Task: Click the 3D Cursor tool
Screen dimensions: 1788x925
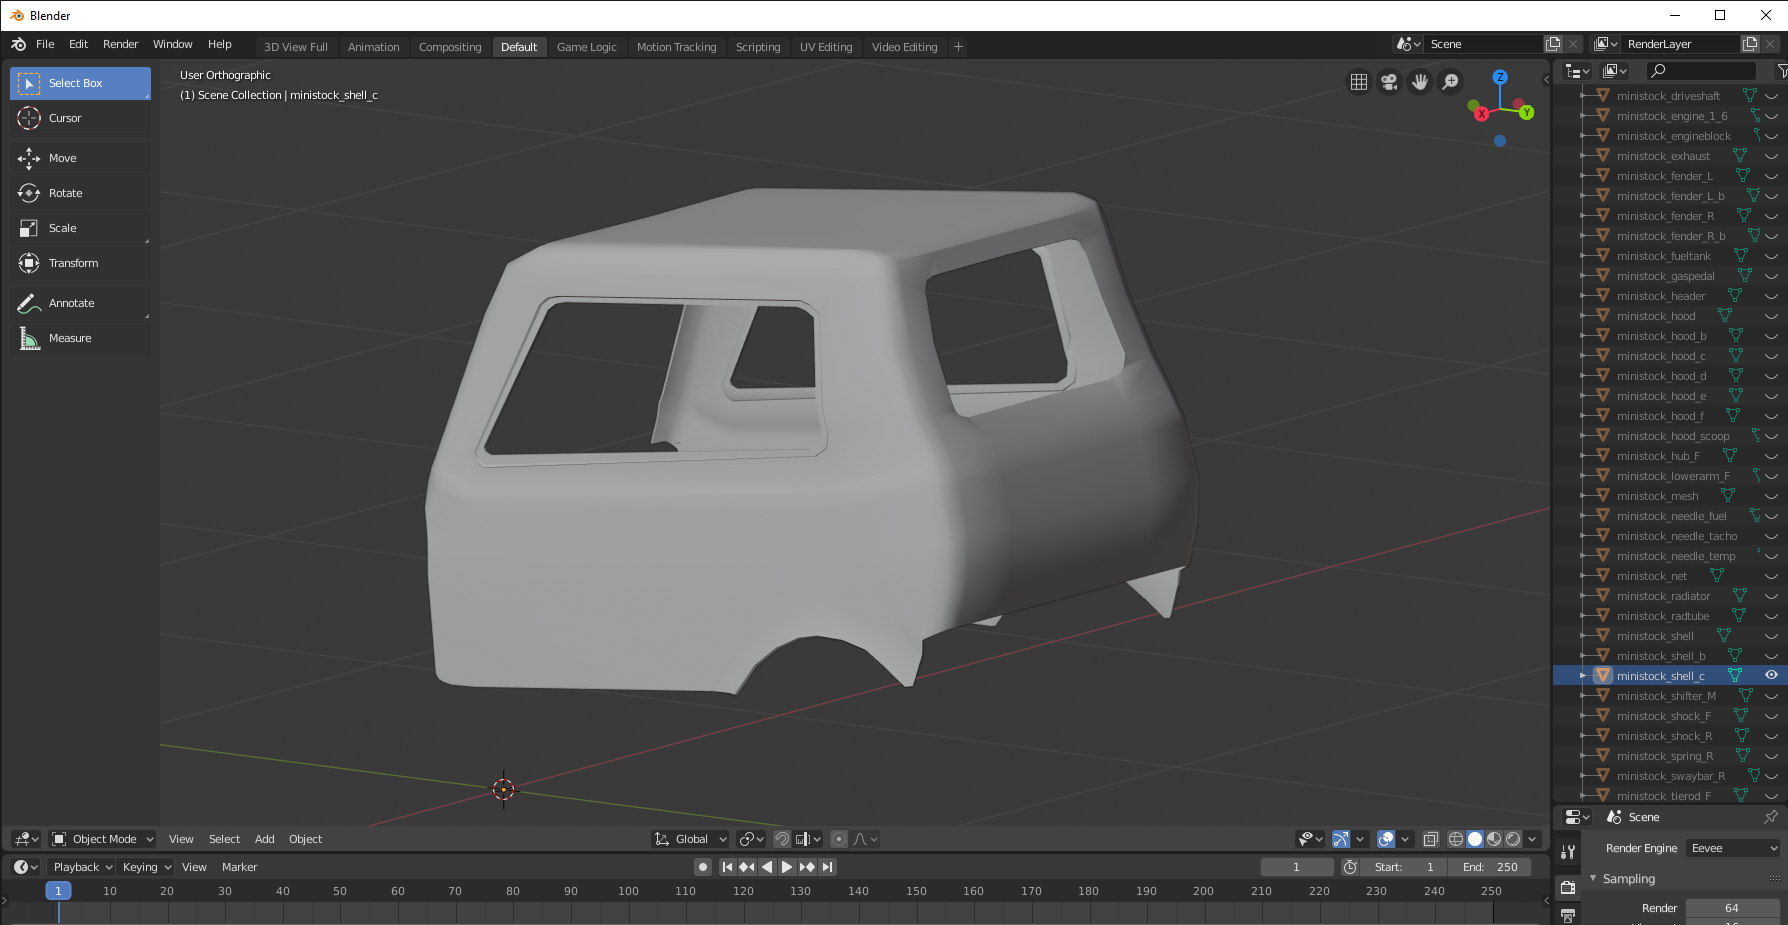Action: pyautogui.click(x=65, y=118)
